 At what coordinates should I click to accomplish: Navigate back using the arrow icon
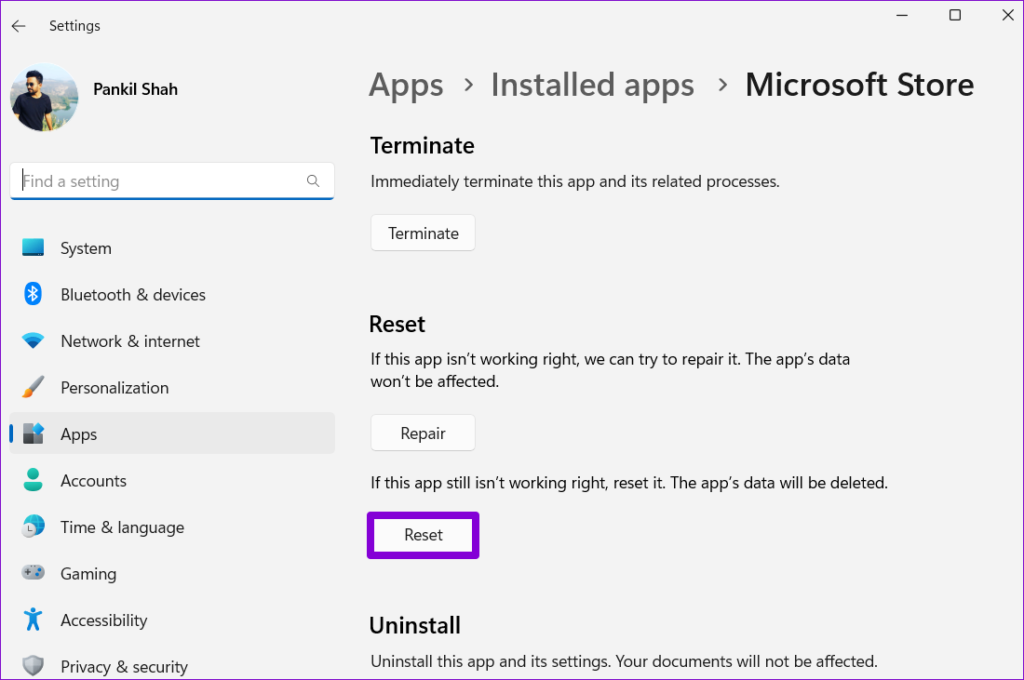(x=18, y=25)
